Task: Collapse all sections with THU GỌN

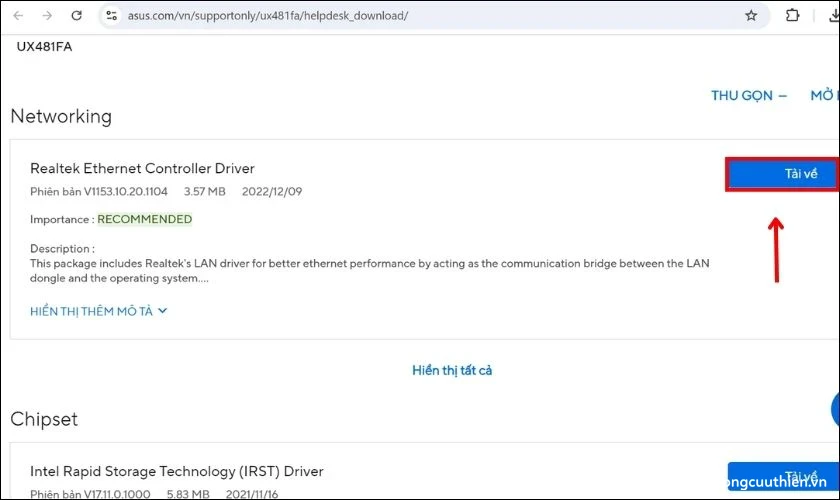Action: pos(749,95)
